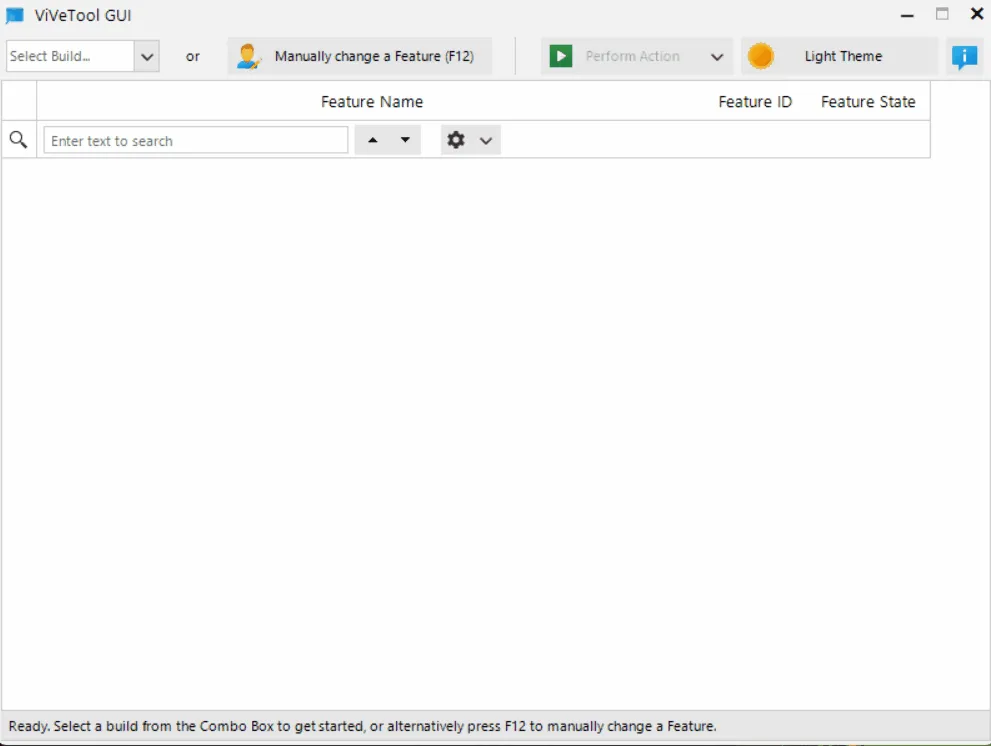Viewport: 991px width, 746px height.
Task: Click the ViVeTool GUI app icon in title bar
Action: tap(15, 15)
